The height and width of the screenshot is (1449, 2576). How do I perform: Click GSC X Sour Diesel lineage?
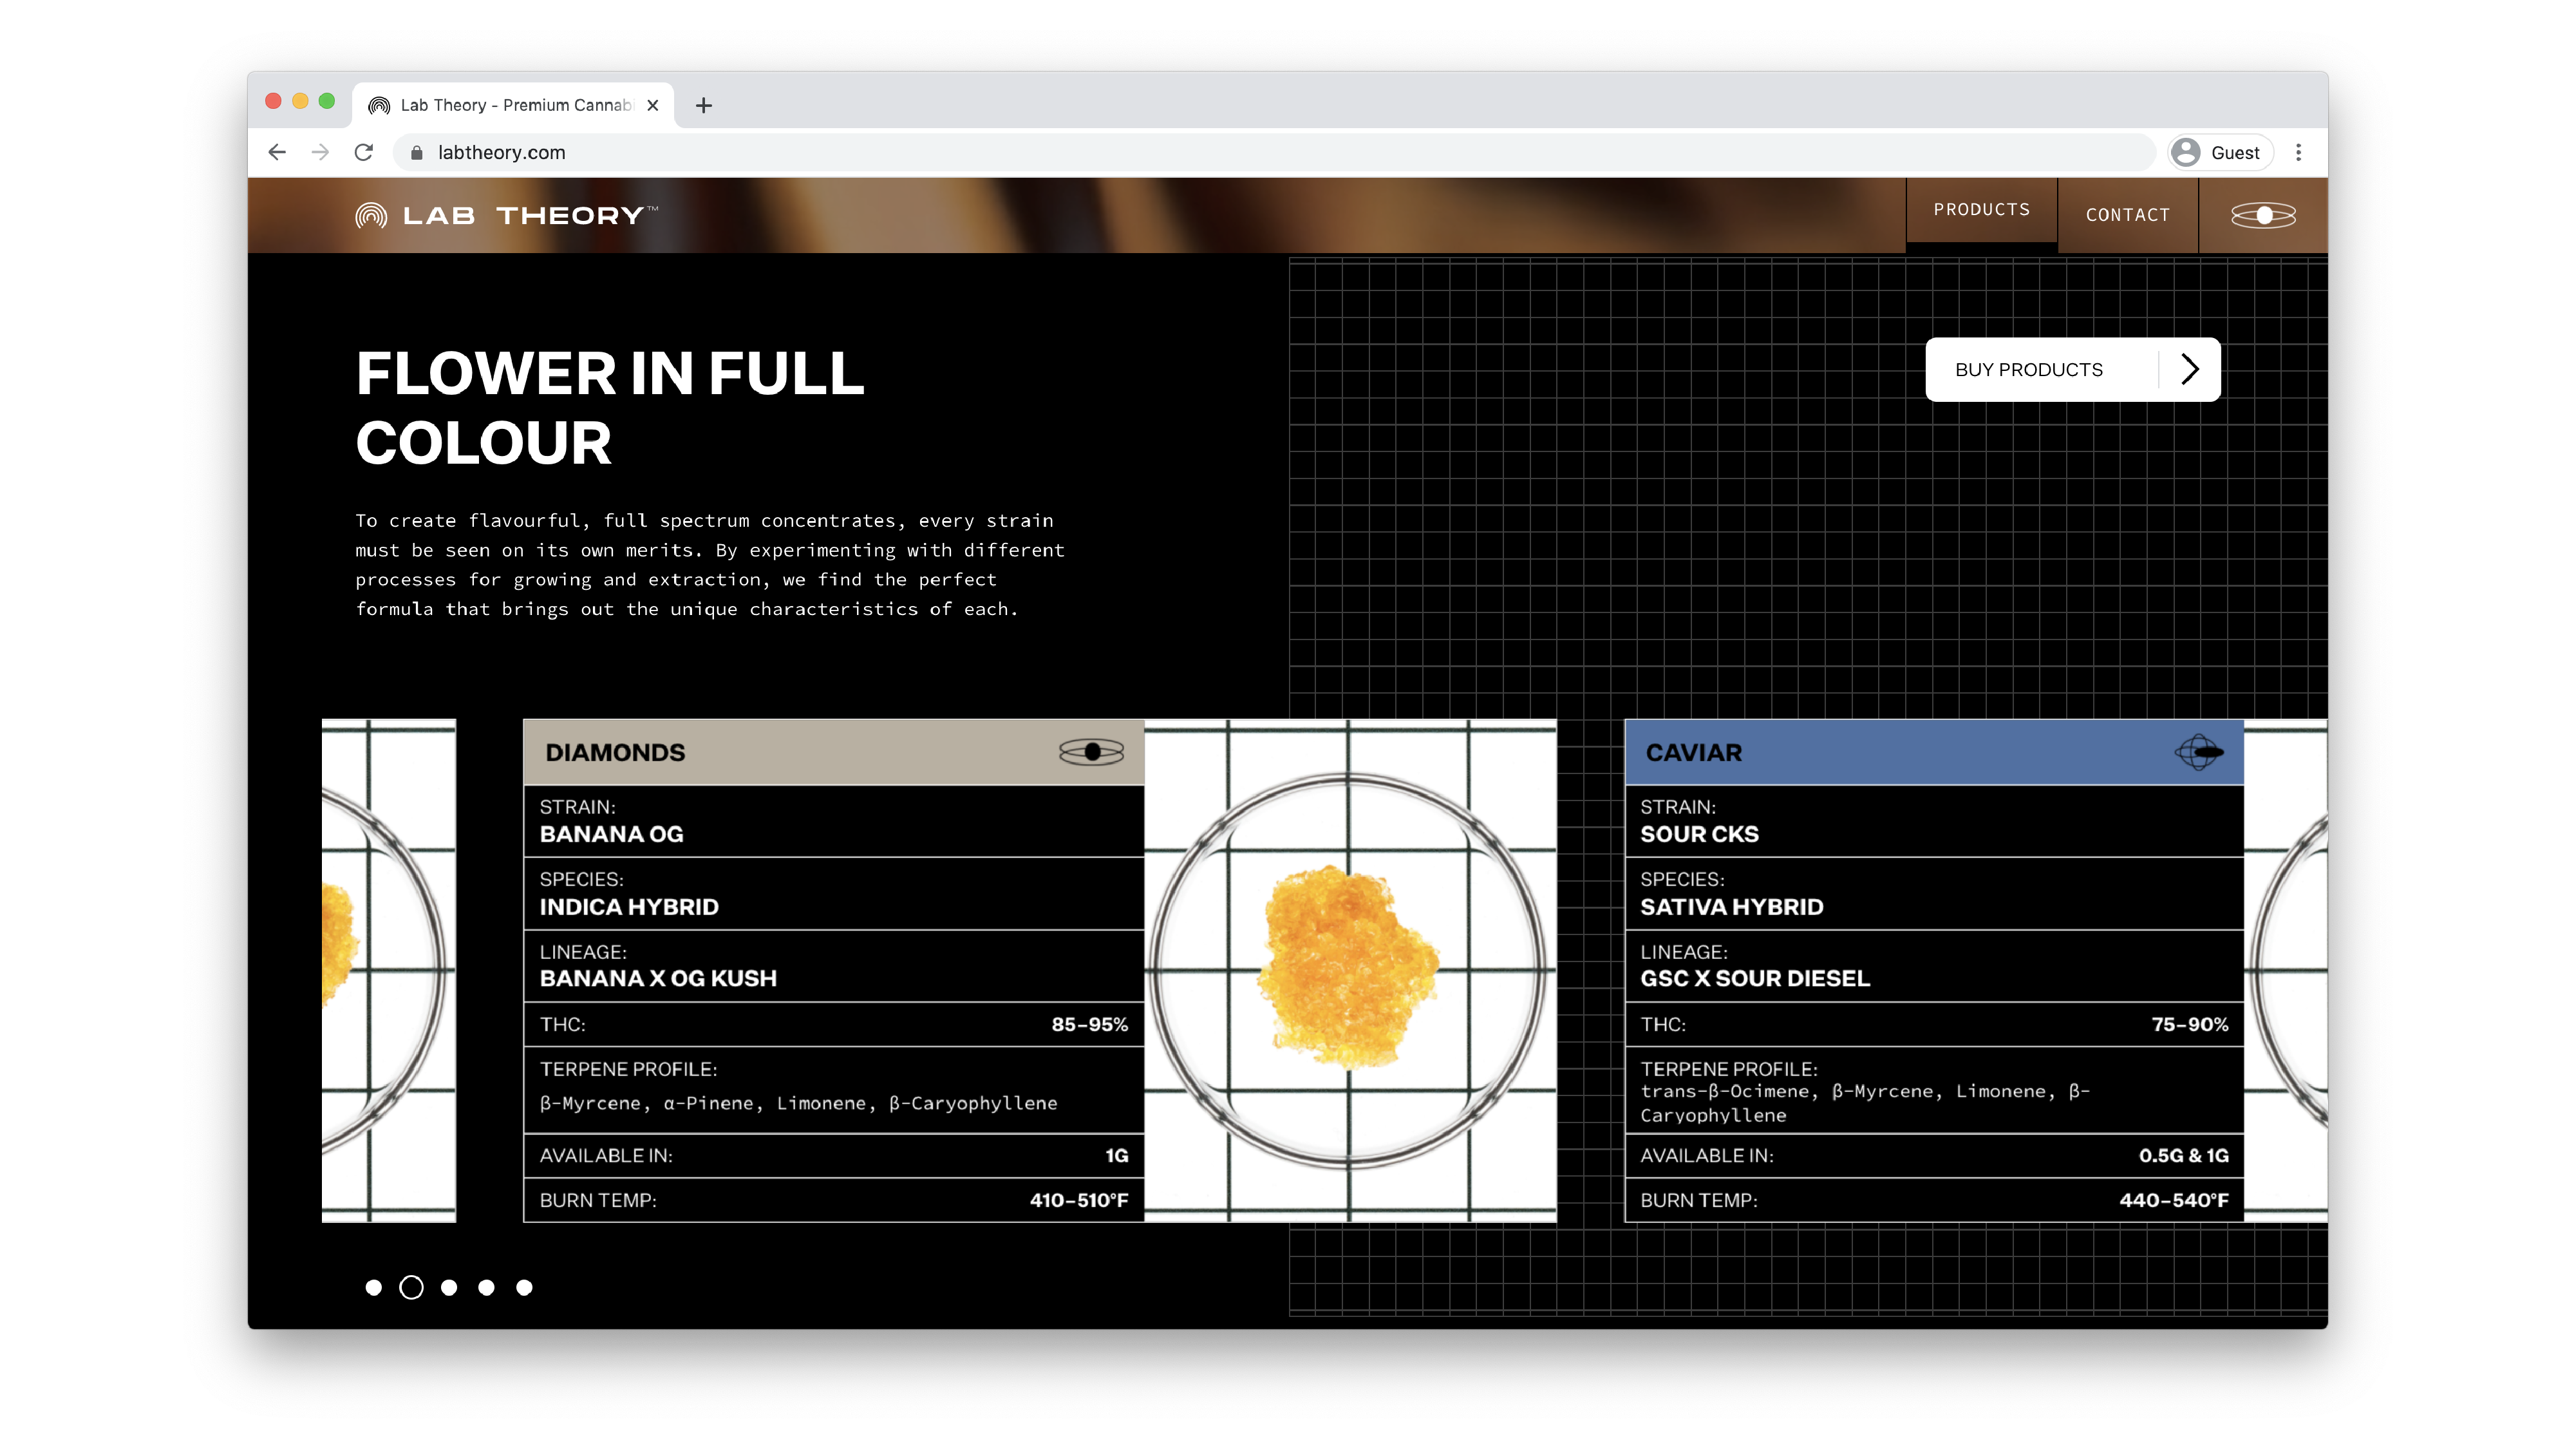point(1755,978)
